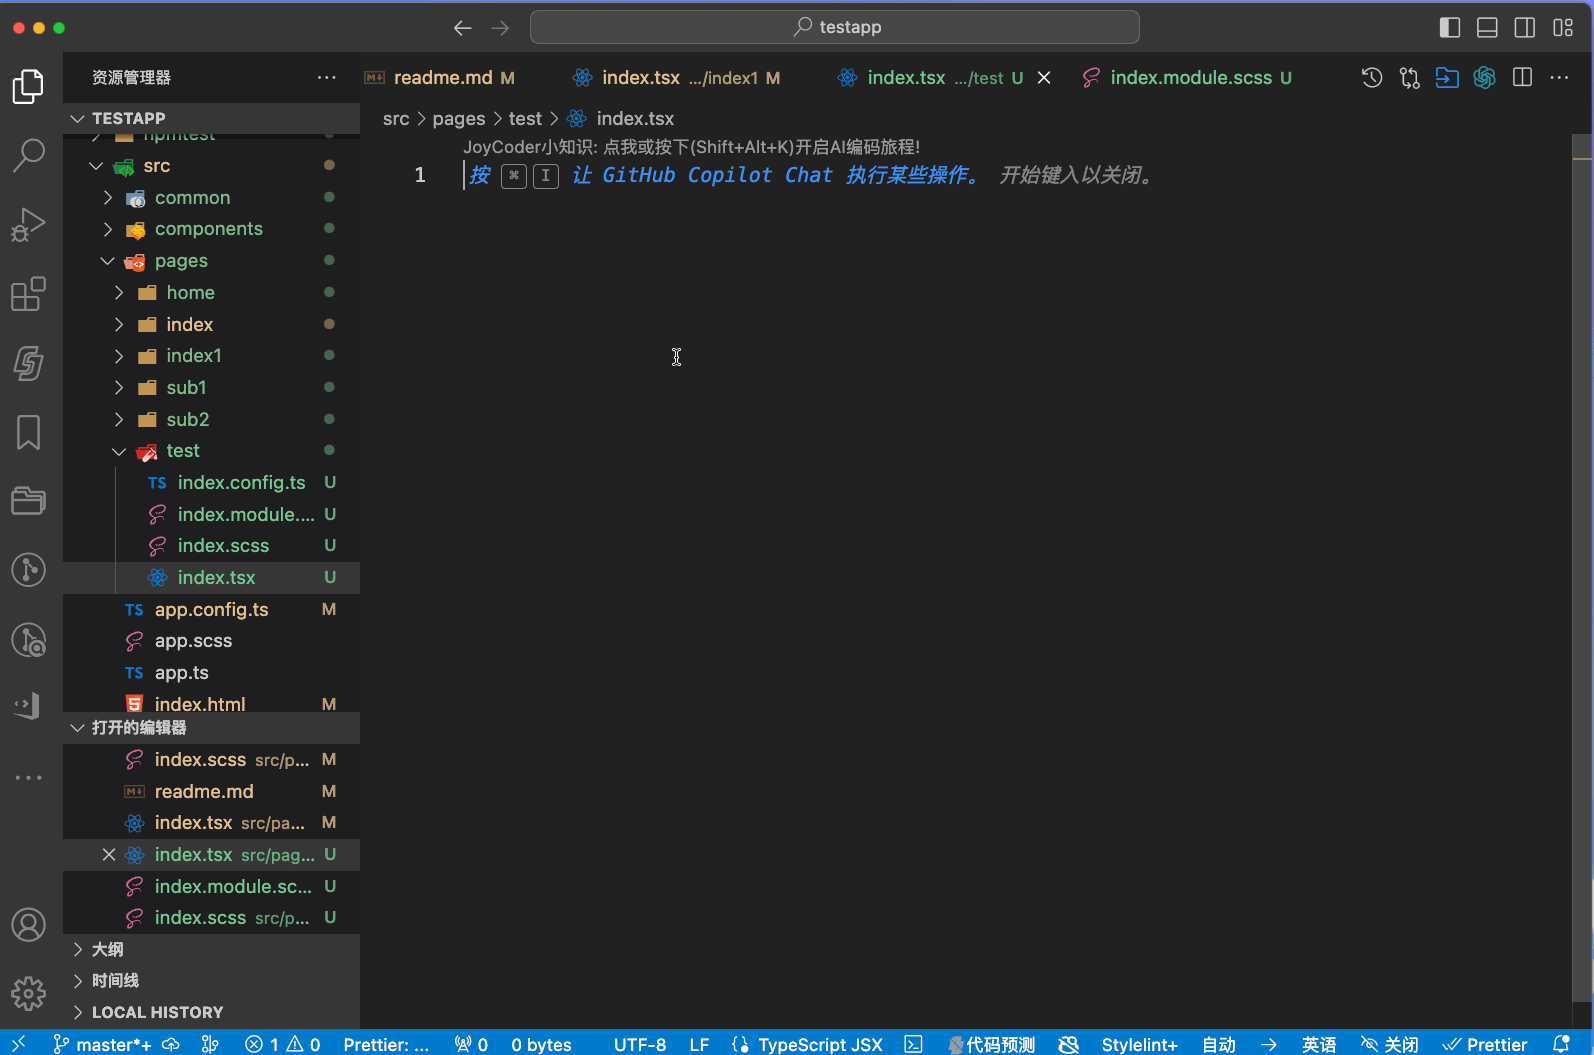Expand the 时间线 timeline section

211,981
